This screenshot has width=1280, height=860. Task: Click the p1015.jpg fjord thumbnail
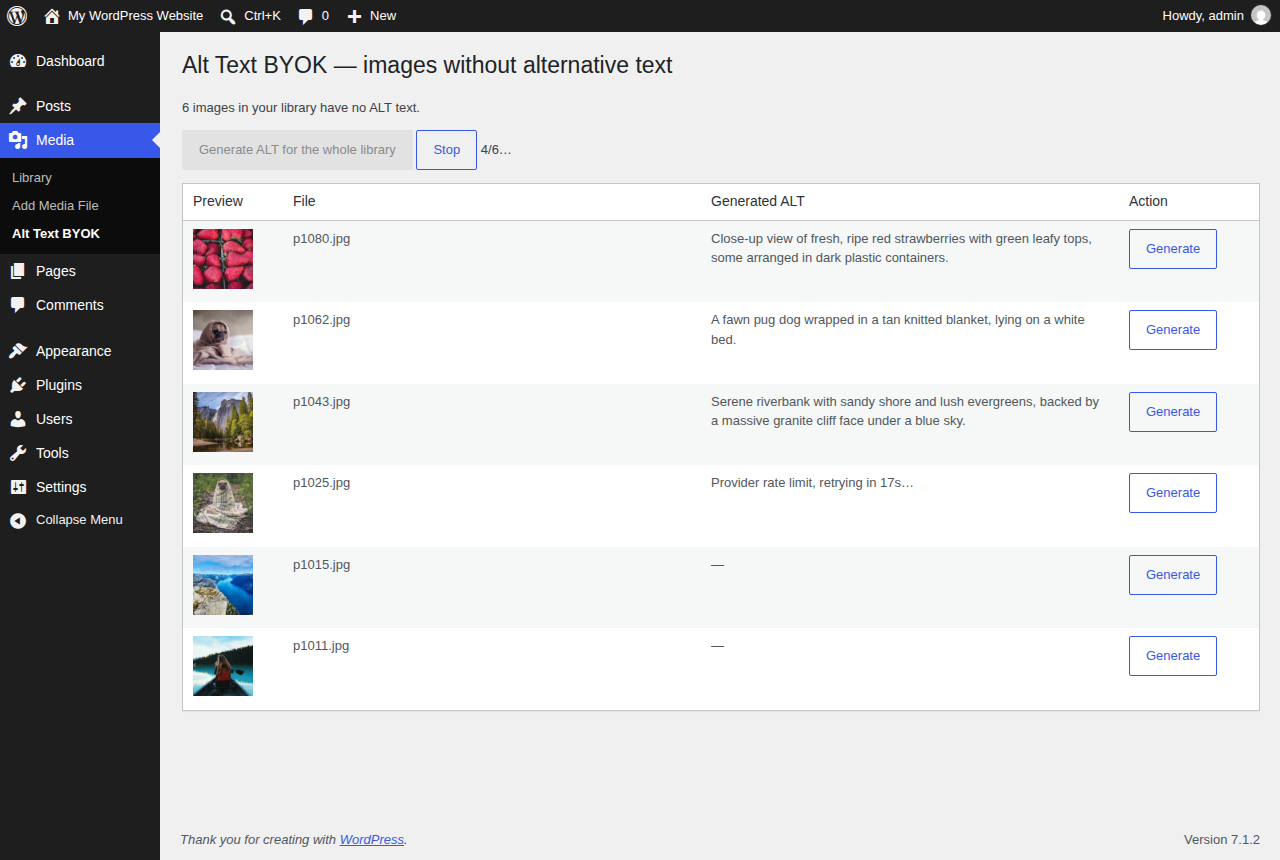pyautogui.click(x=223, y=585)
